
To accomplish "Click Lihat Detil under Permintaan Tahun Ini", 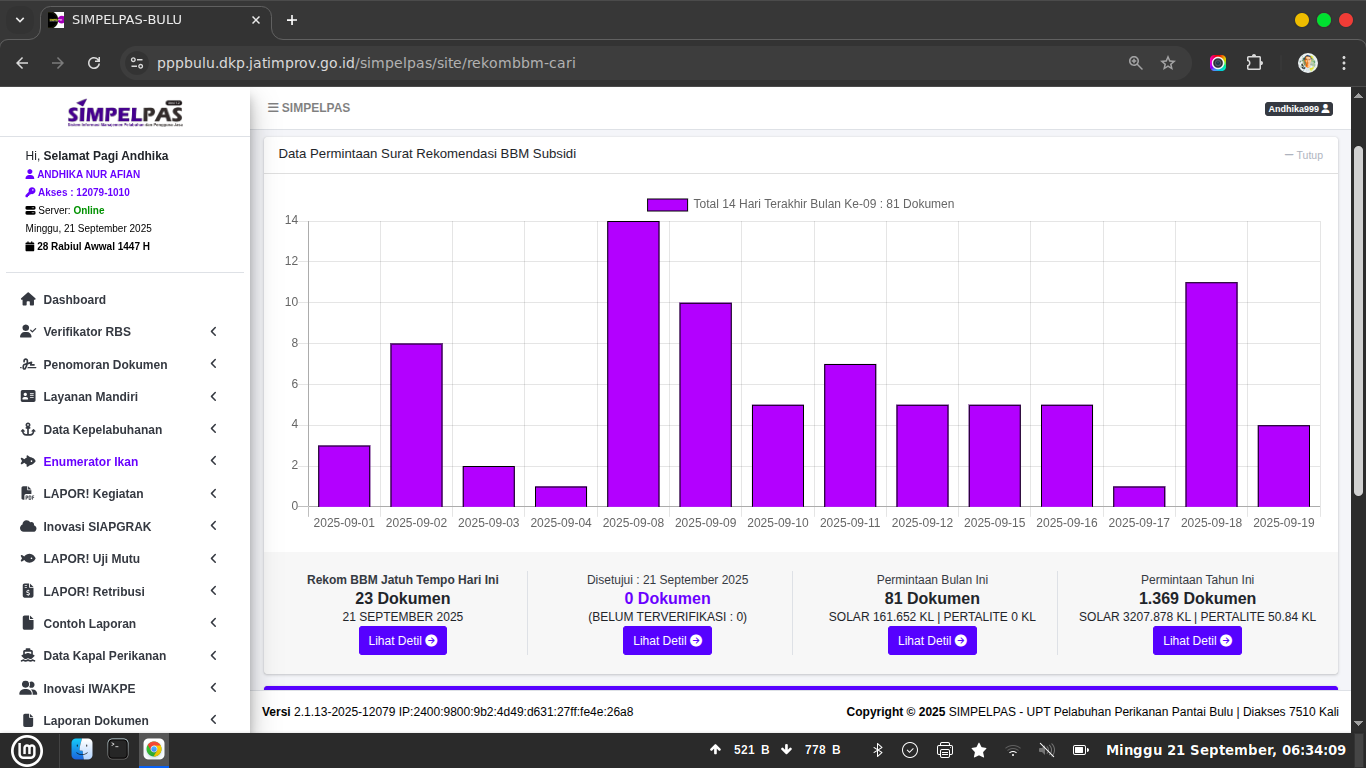I will pos(1197,641).
